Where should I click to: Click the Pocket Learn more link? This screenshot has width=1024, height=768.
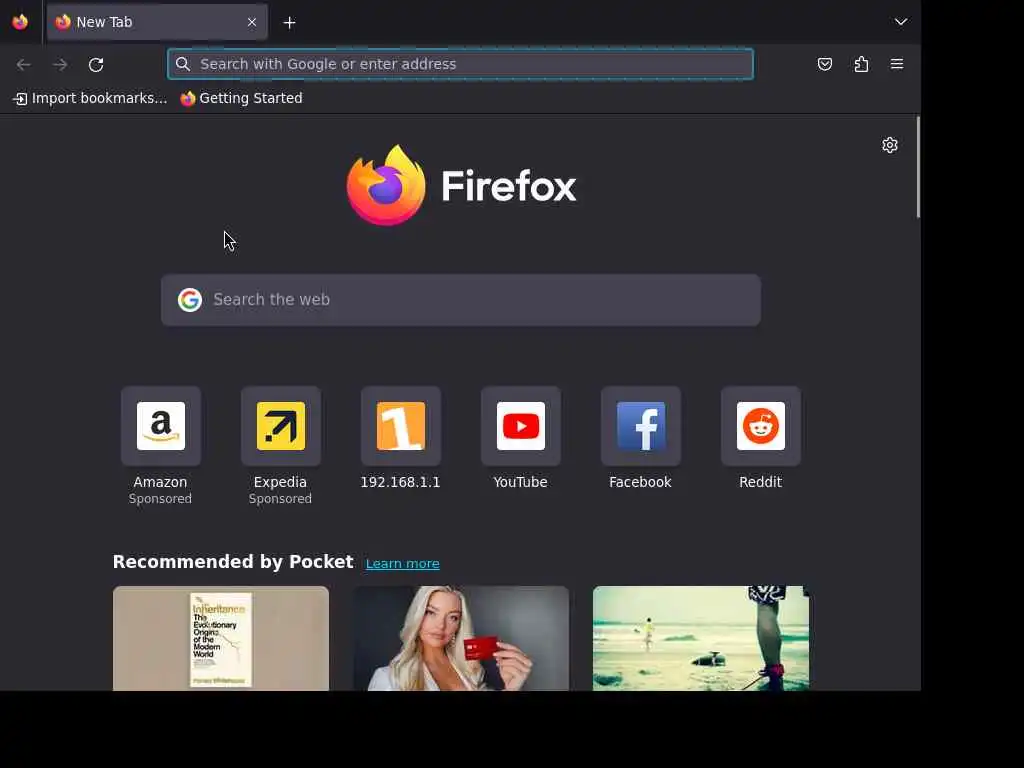tap(402, 564)
